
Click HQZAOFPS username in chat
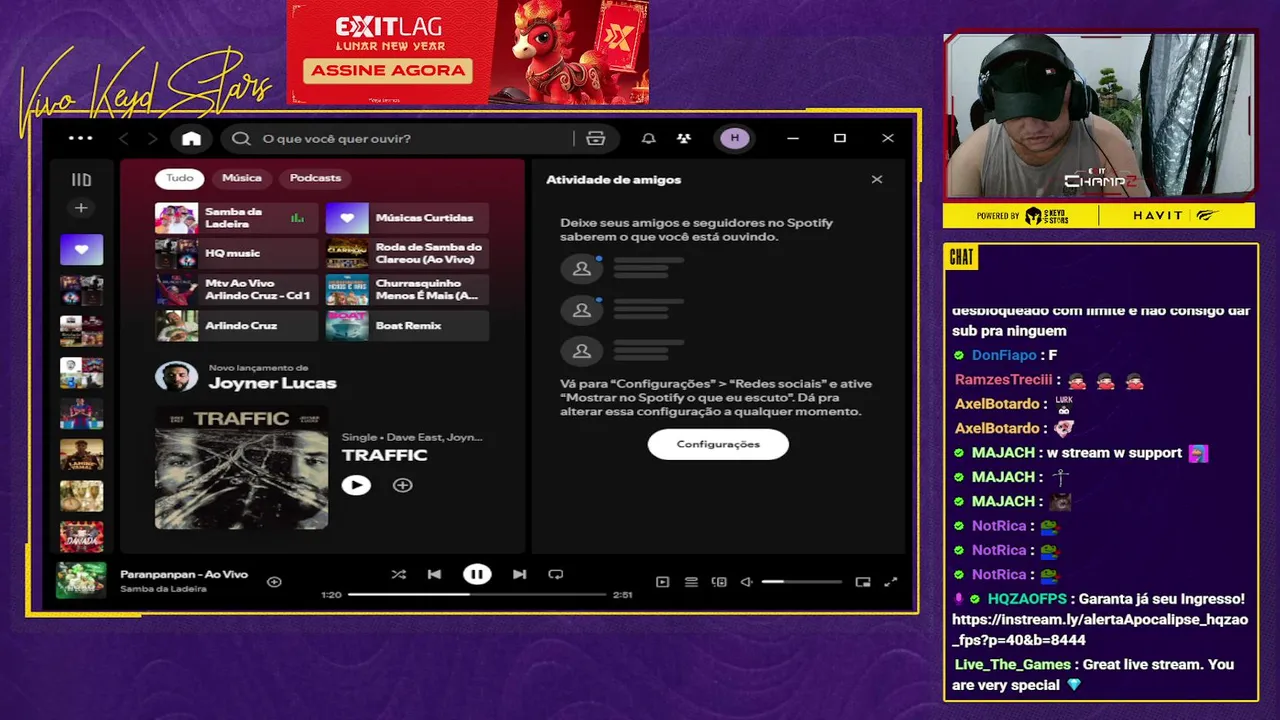pos(1028,599)
